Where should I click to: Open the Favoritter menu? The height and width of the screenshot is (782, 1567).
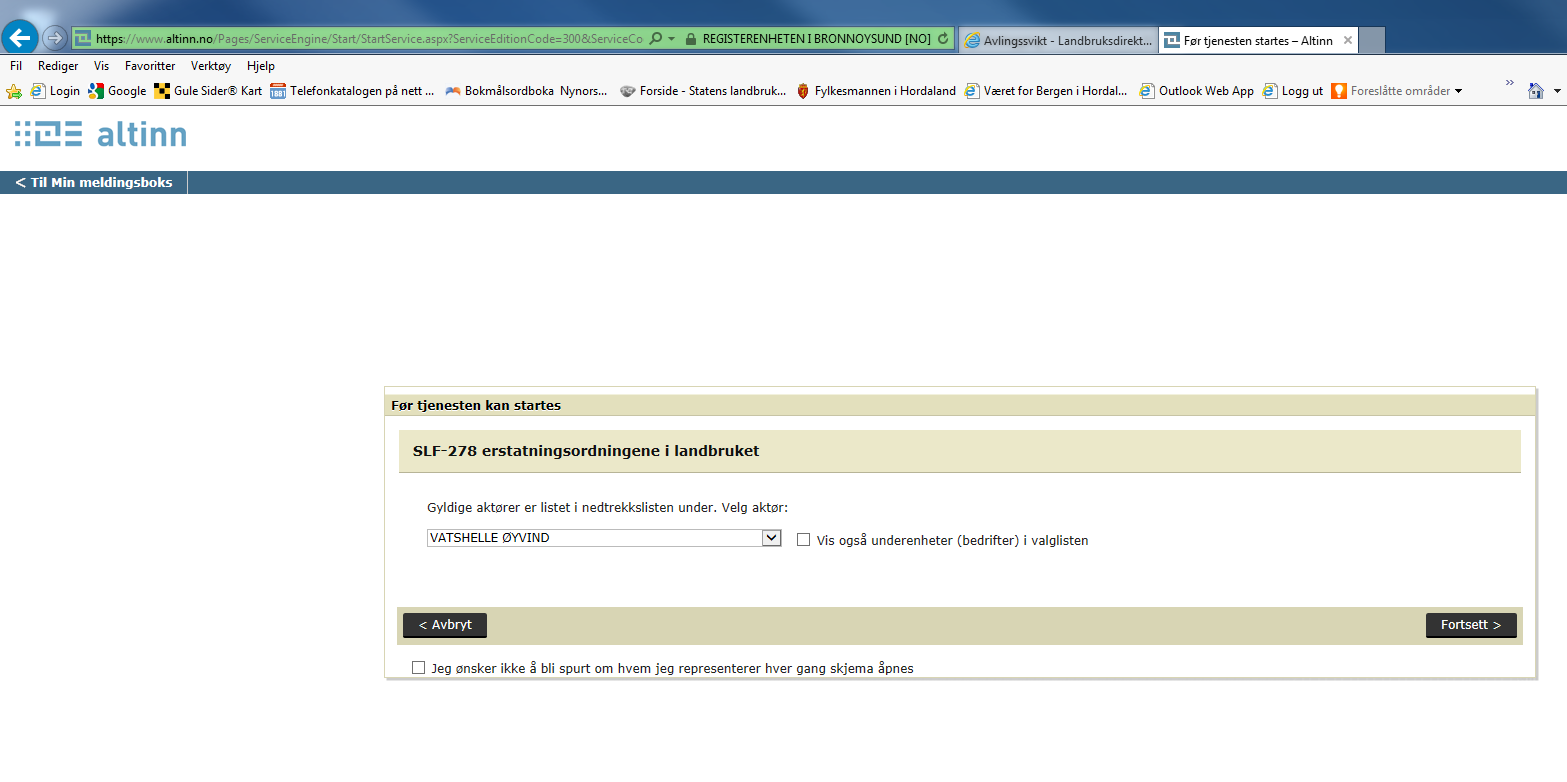point(150,65)
